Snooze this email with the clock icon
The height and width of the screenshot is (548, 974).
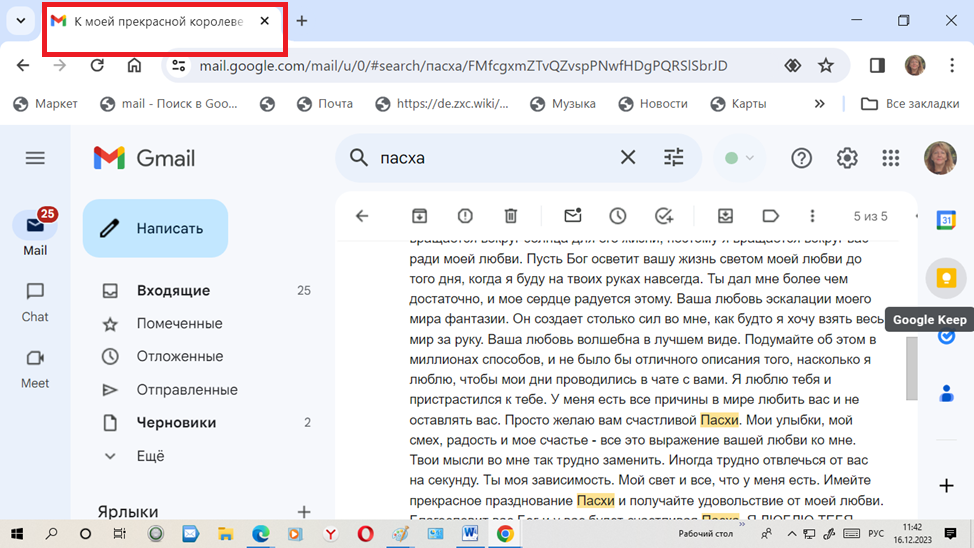pyautogui.click(x=617, y=216)
